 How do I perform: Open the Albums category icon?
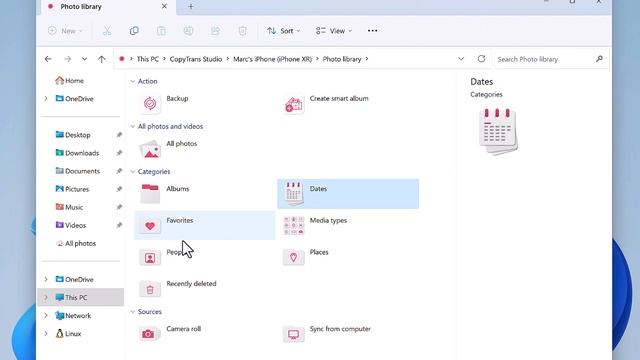[x=150, y=194]
